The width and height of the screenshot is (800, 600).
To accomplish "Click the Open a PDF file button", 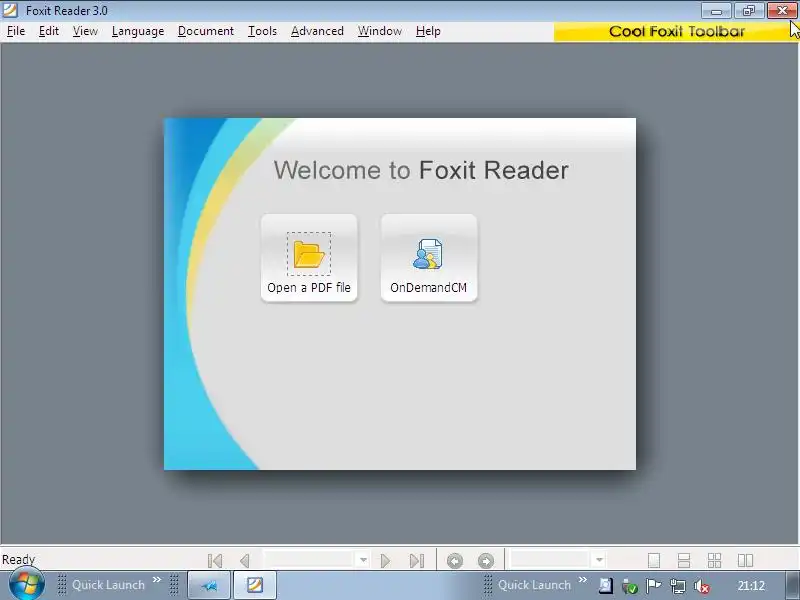I will [x=309, y=258].
